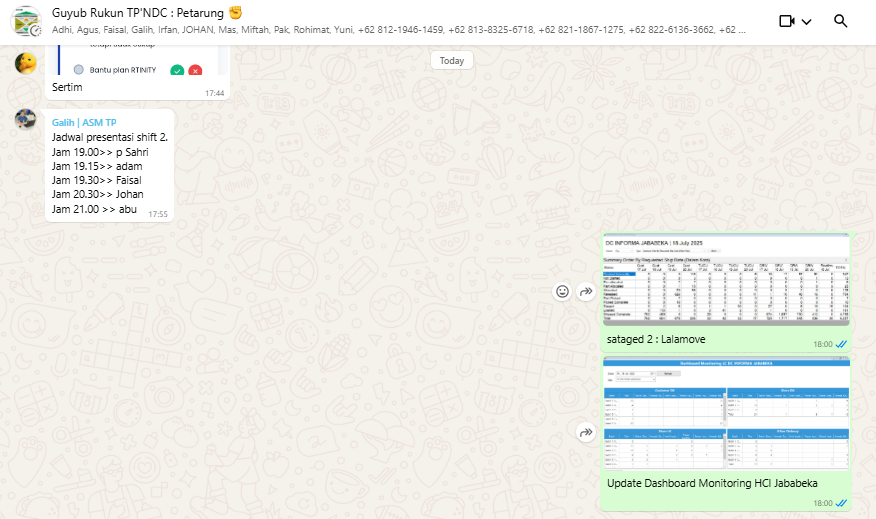
Task: Select the Bantu plan RTINITY radio option
Action: tap(79, 70)
